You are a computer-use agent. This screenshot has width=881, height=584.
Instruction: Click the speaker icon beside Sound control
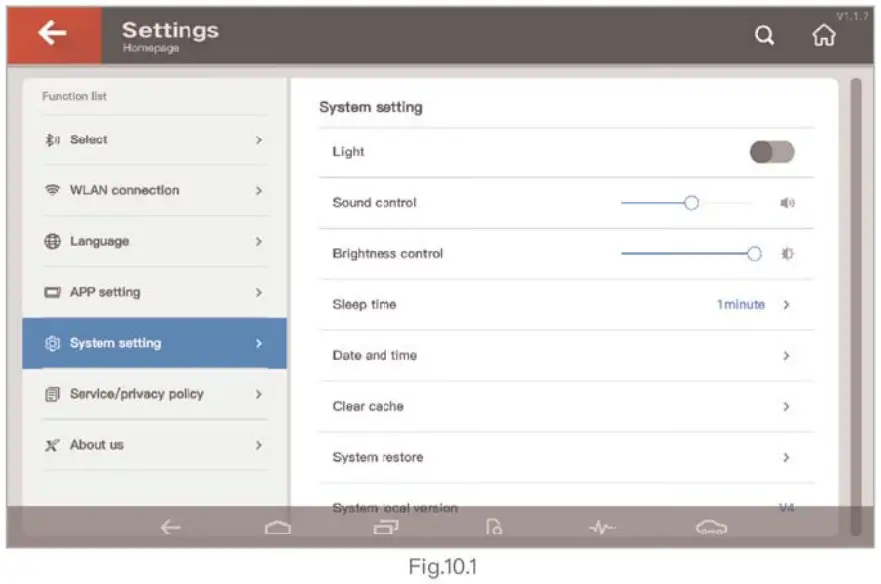(x=787, y=203)
